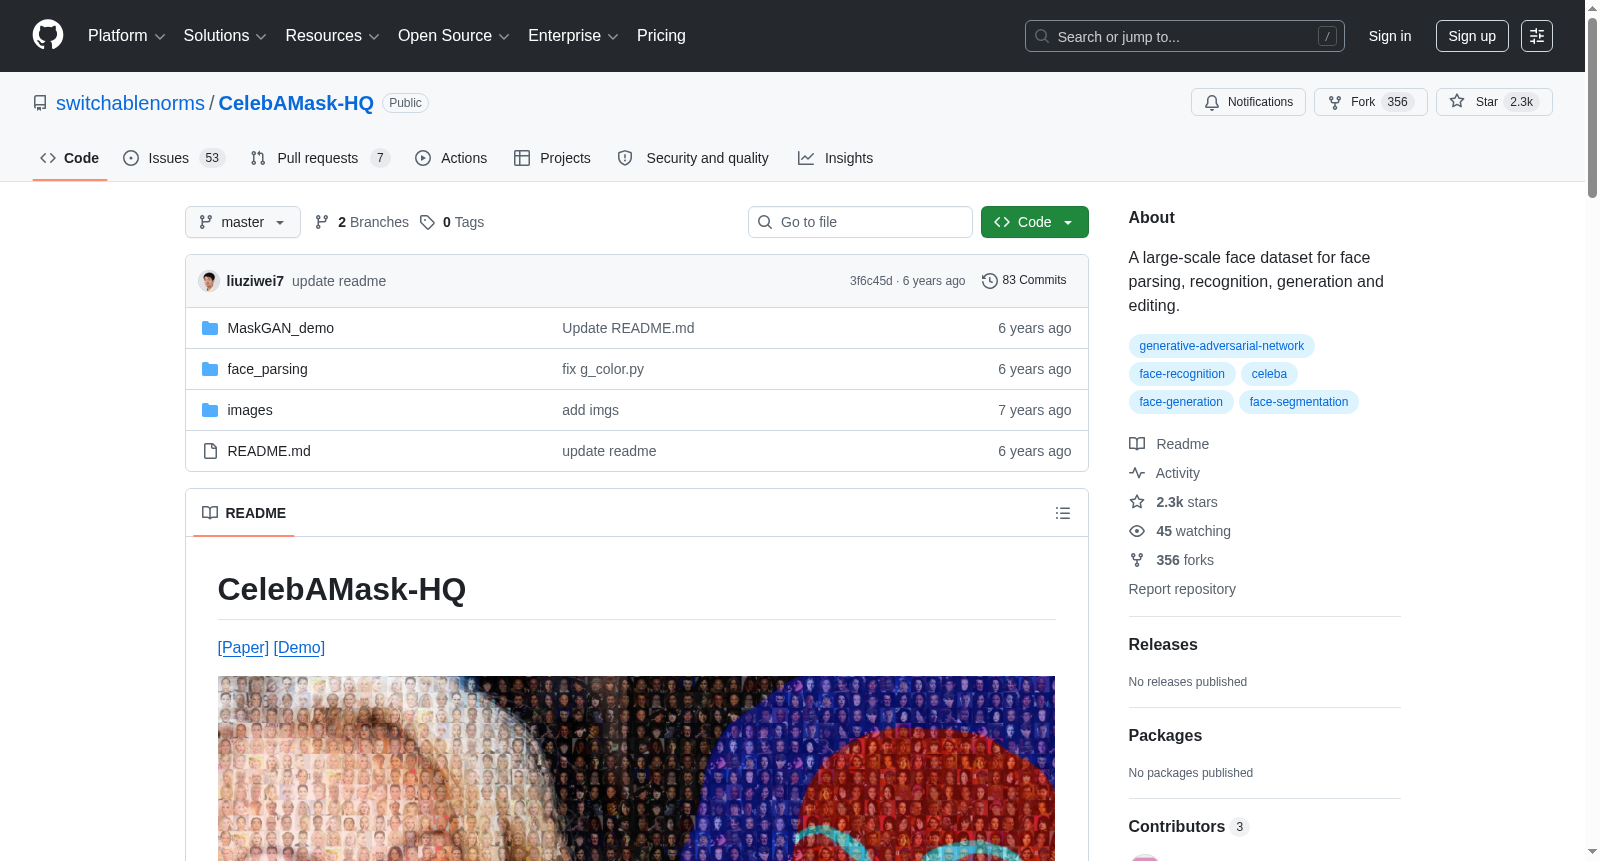Switch to the Code tab
Viewport: 1600px width, 861px height.
click(x=70, y=158)
